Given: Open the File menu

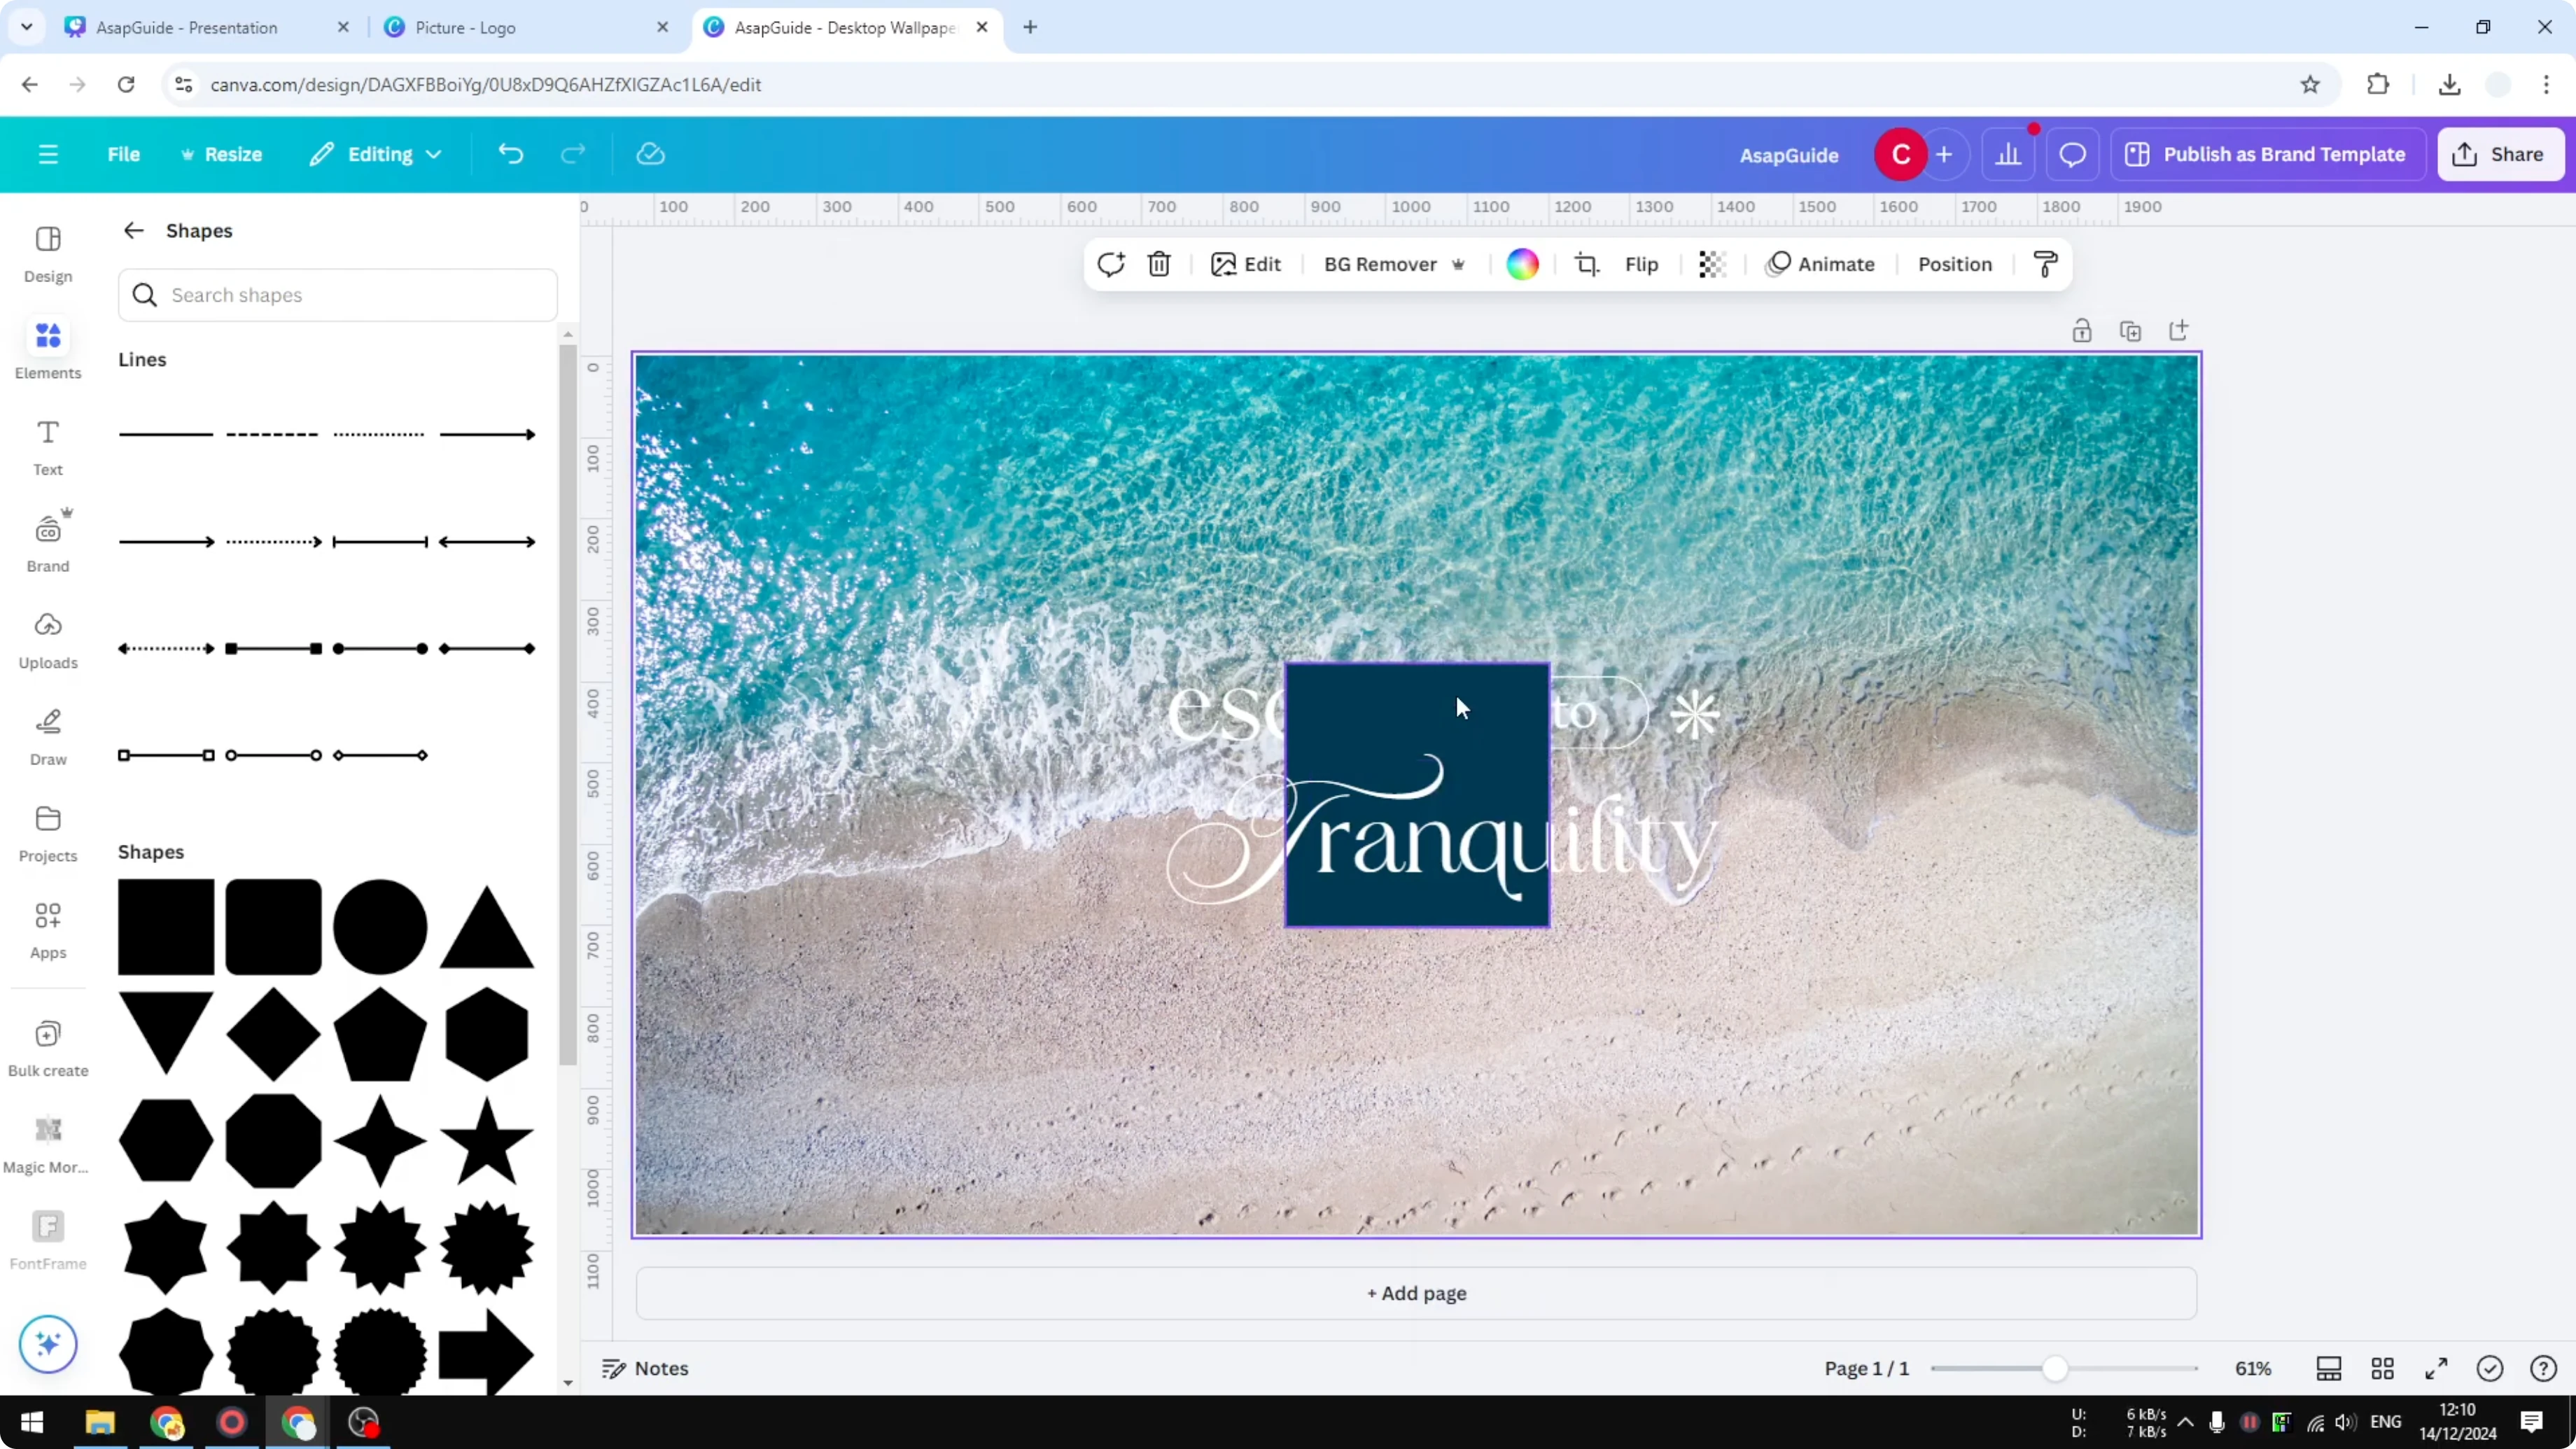Looking at the screenshot, I should 124,153.
